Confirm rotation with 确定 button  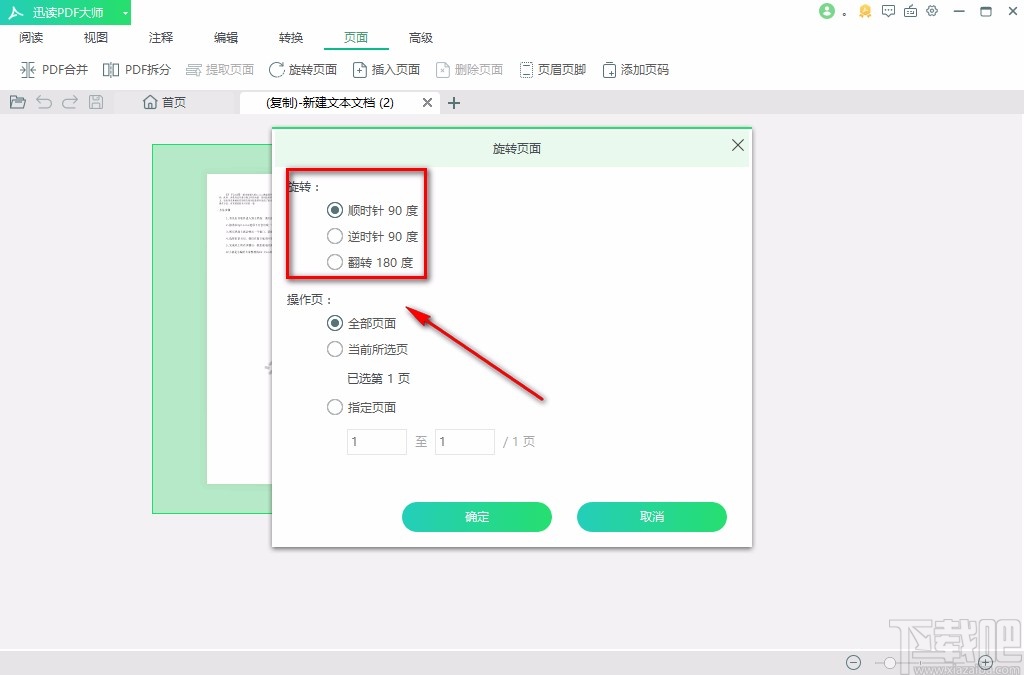tap(477, 517)
